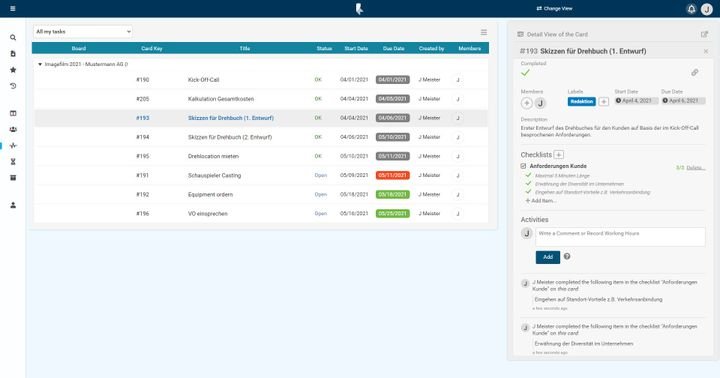
Task: Collapse Imagefilm 2021 - Mustermann AG group
Action: (x=40, y=64)
